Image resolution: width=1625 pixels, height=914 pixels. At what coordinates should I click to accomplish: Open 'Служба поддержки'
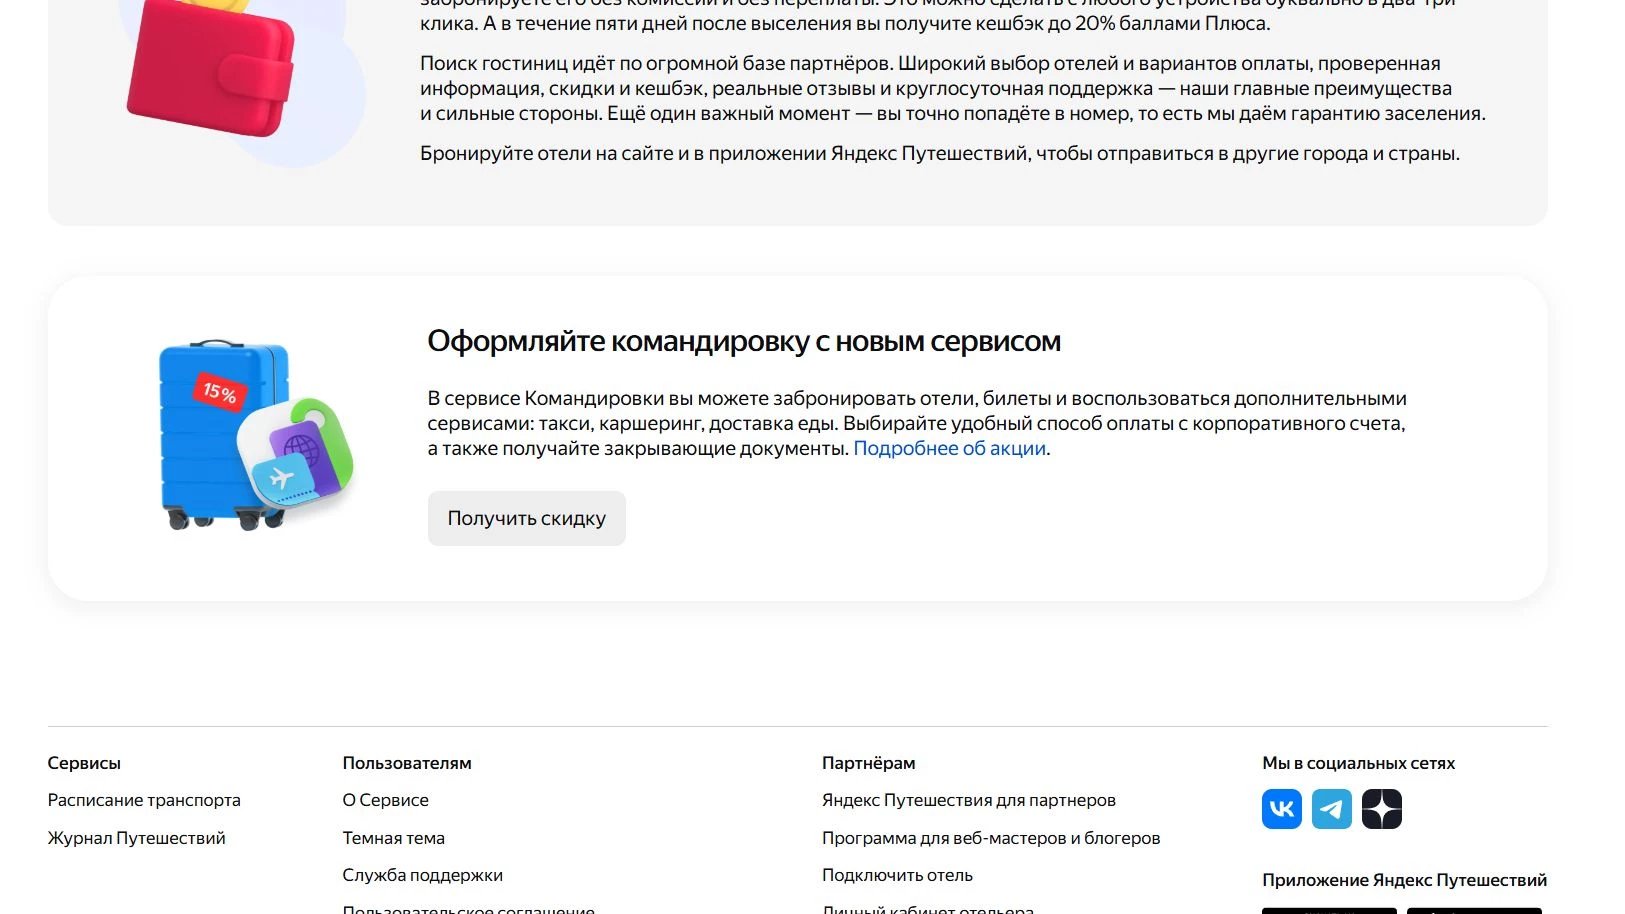pos(423,874)
